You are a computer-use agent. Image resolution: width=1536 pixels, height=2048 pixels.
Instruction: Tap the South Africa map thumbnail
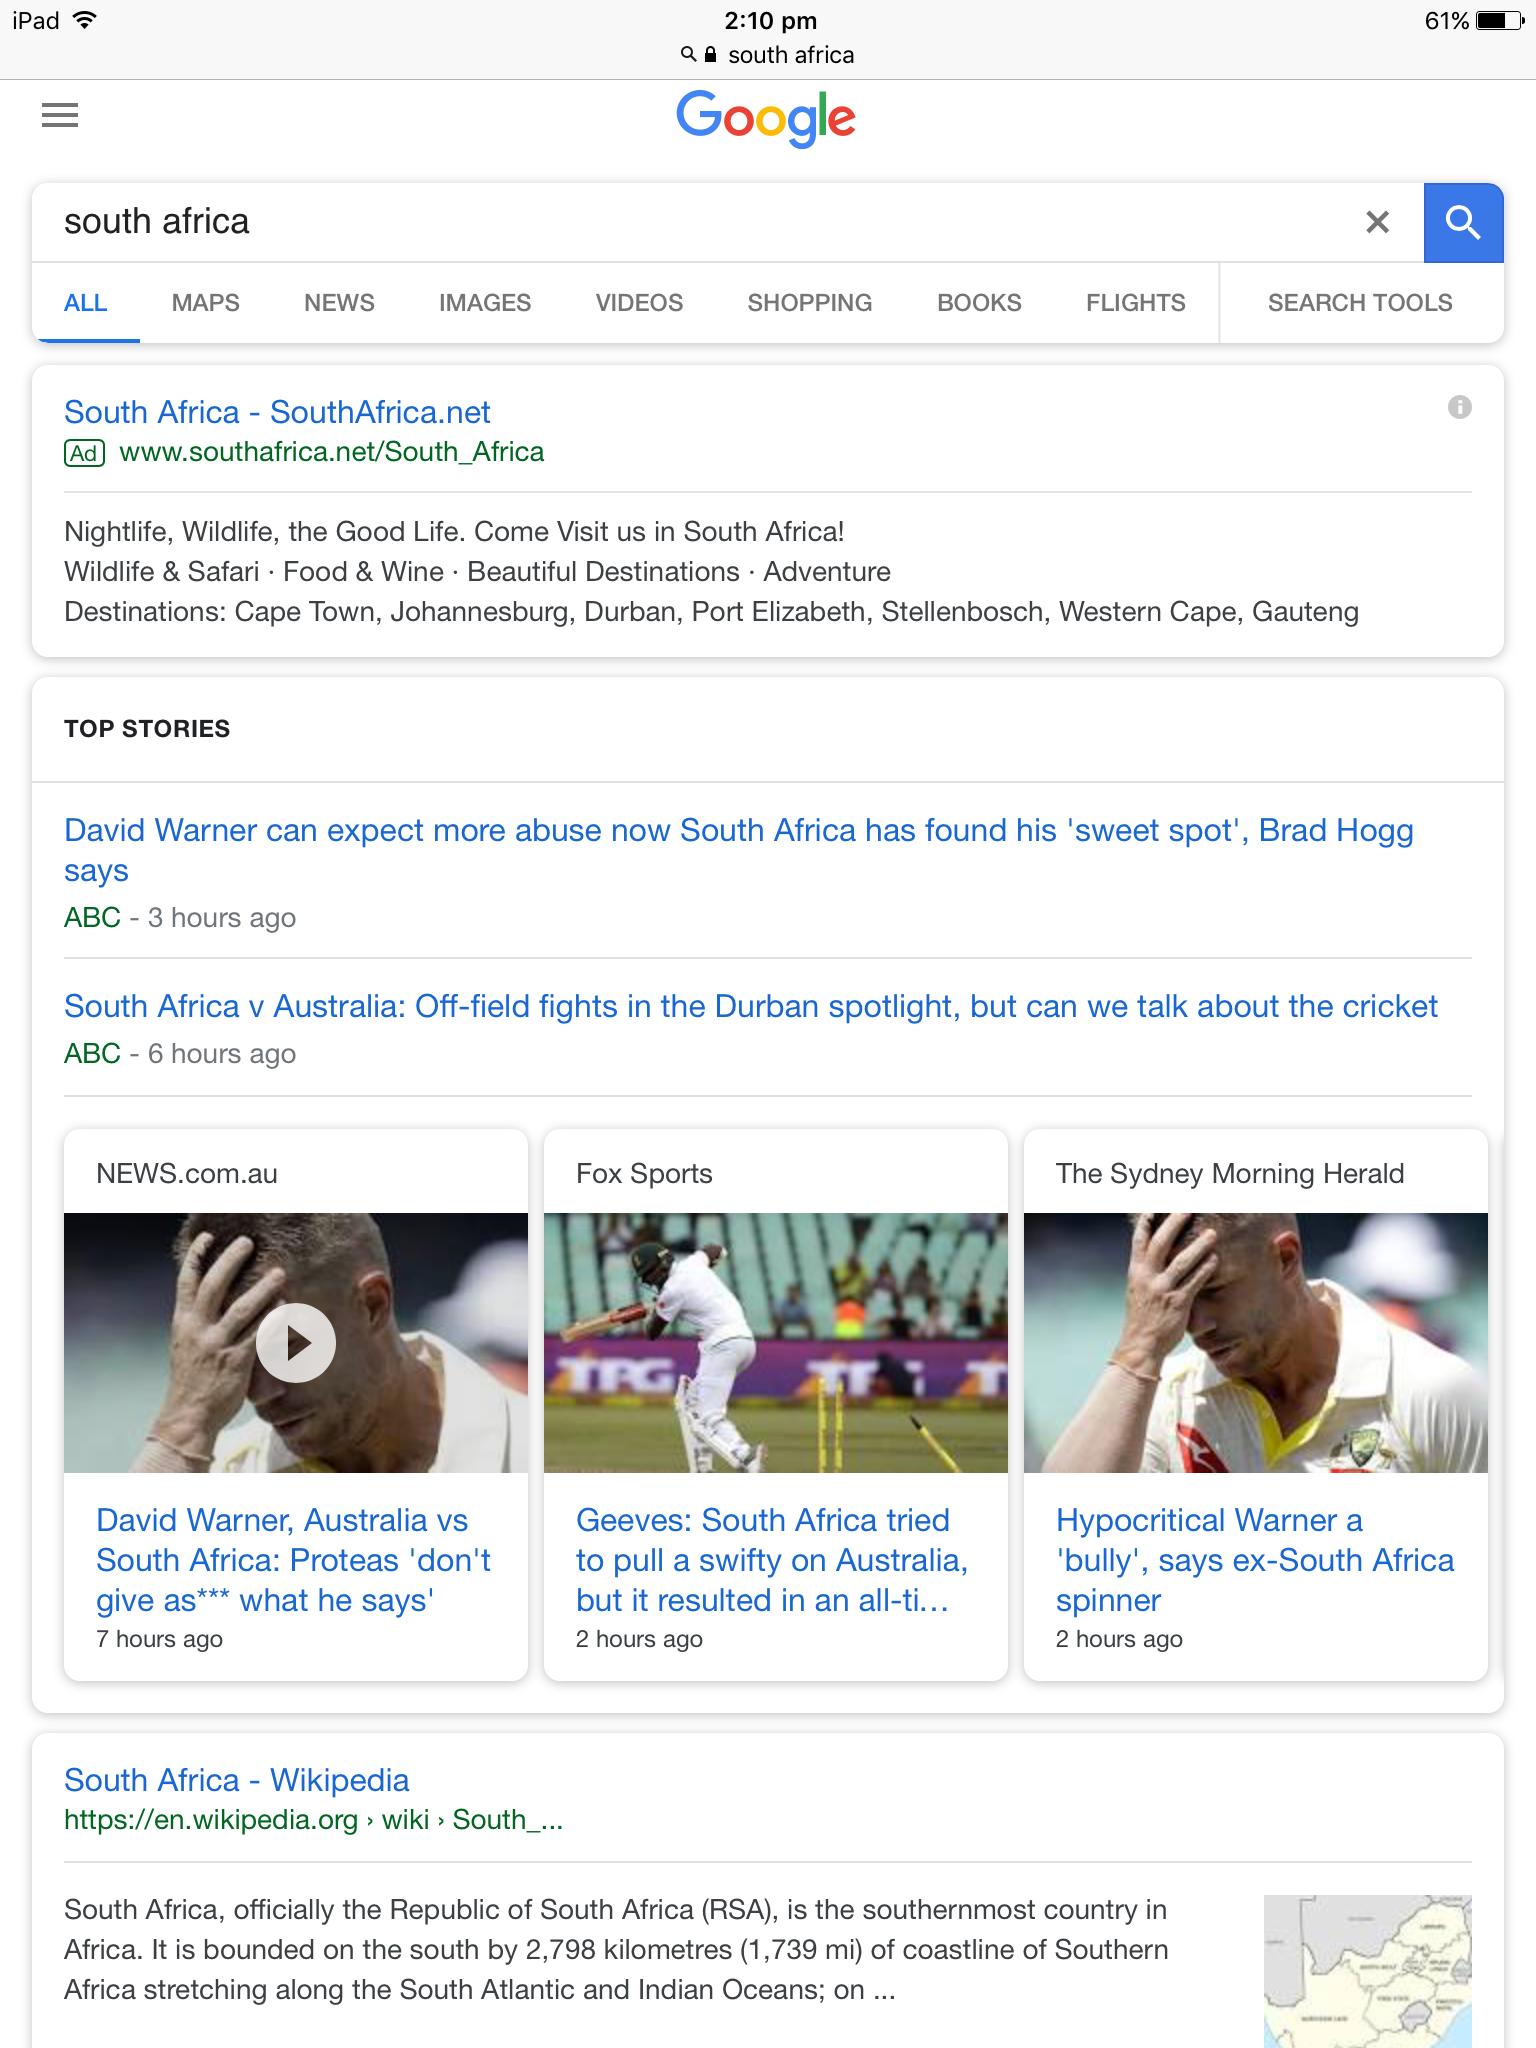tap(1368, 1971)
